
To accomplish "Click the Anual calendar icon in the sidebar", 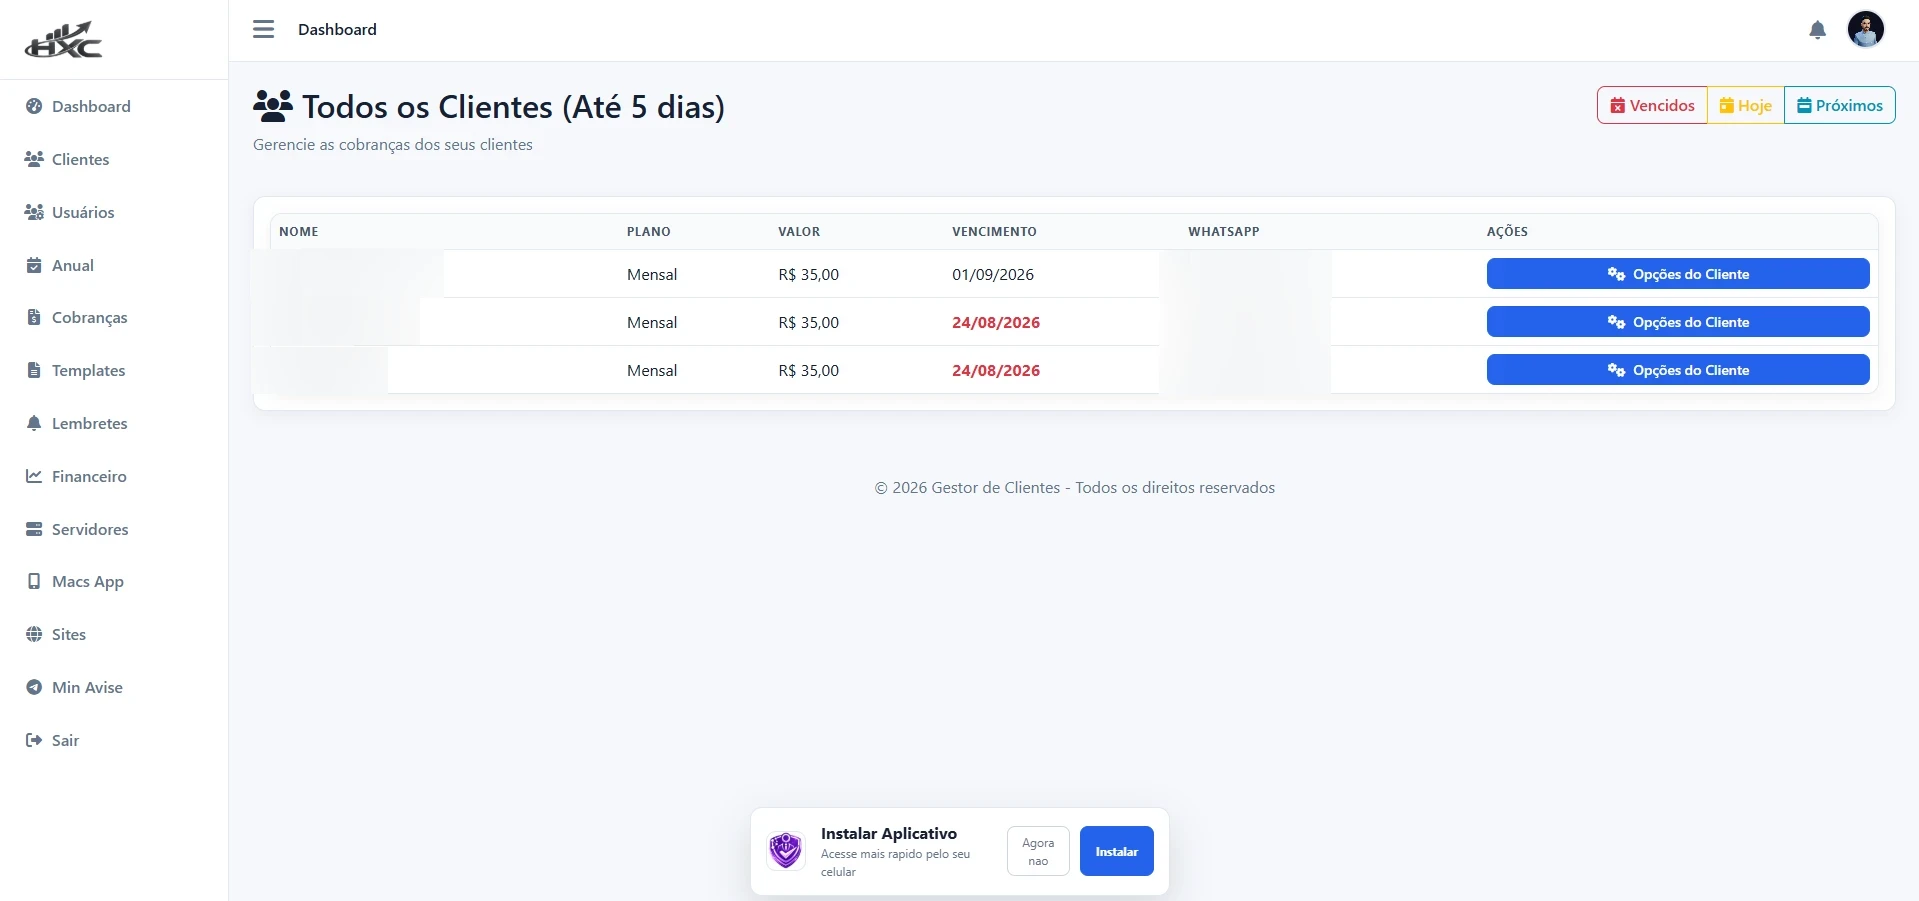I will [x=34, y=265].
